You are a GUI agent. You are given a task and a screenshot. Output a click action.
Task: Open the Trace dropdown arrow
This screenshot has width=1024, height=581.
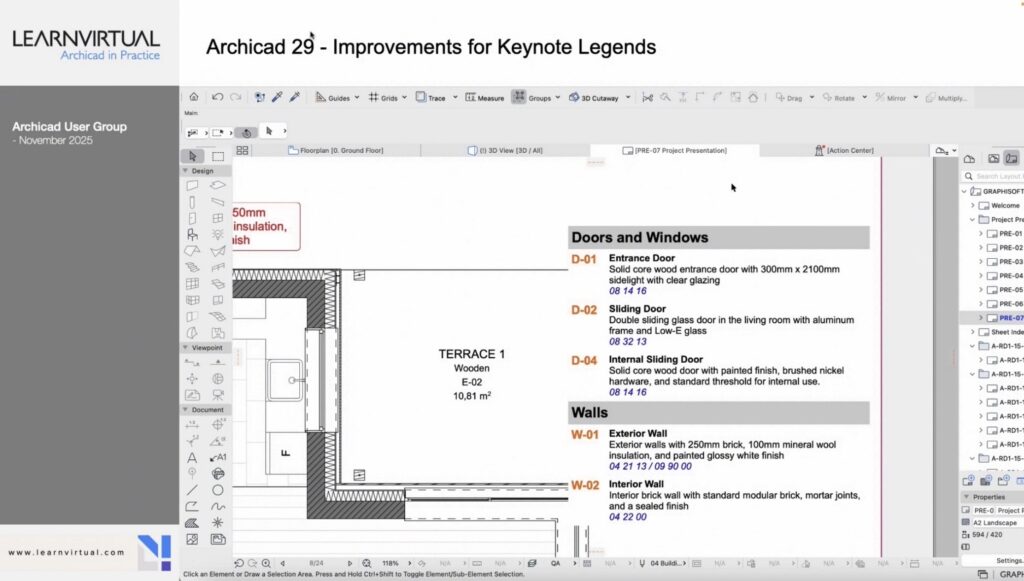[x=455, y=97]
